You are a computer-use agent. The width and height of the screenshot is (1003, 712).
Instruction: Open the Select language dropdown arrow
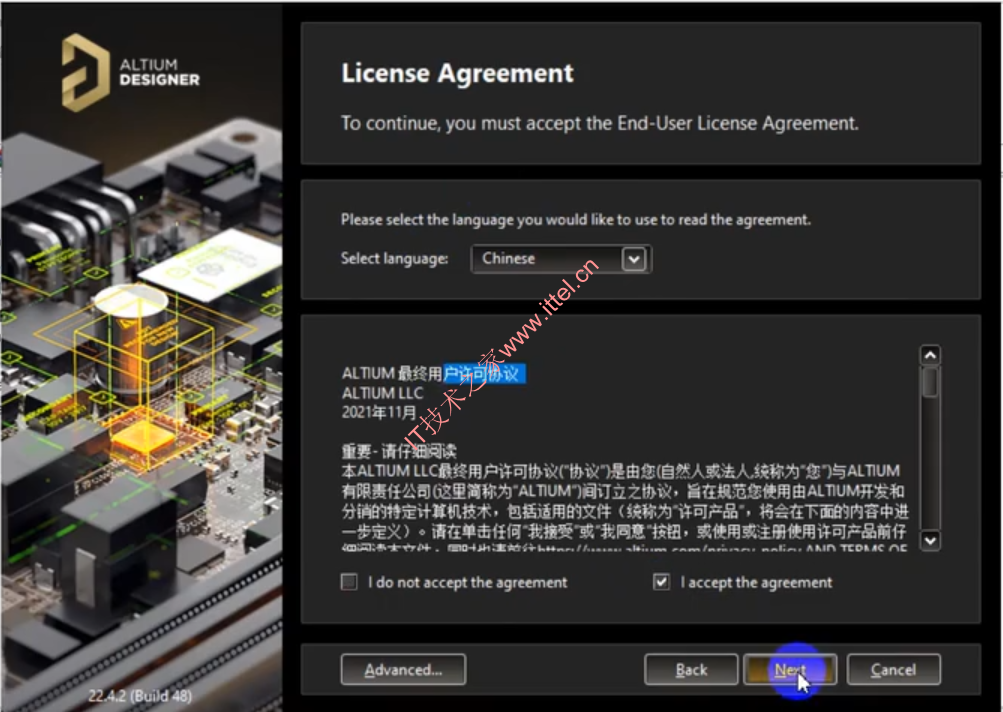coord(634,259)
